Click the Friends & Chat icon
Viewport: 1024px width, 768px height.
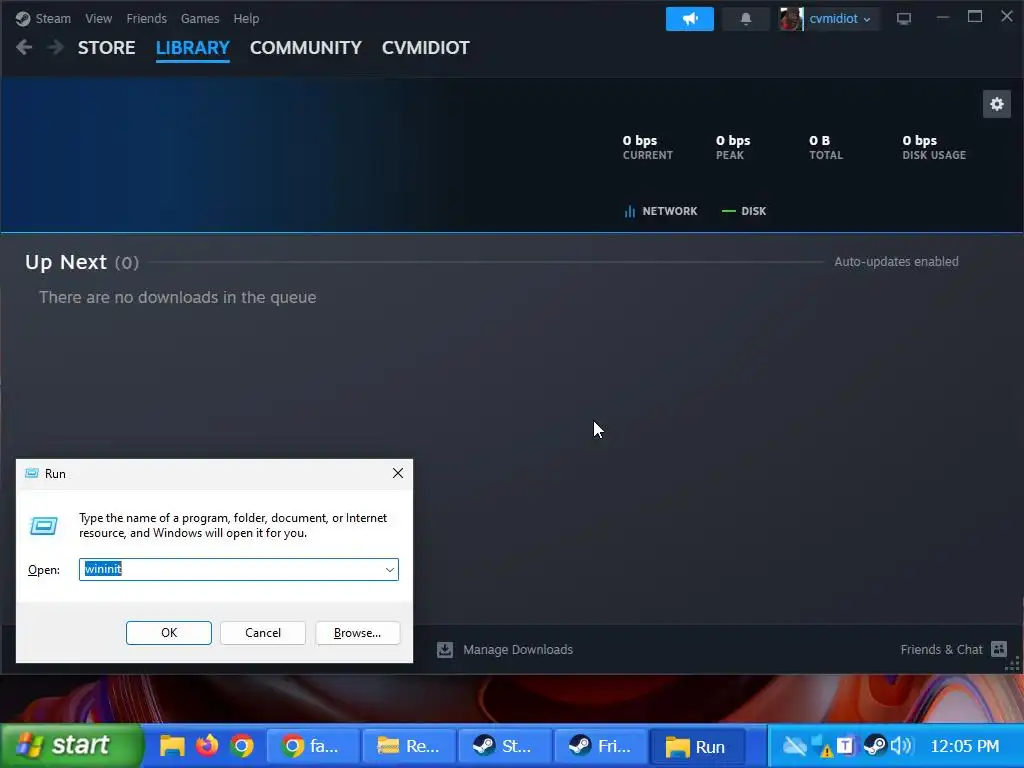[x=999, y=648]
